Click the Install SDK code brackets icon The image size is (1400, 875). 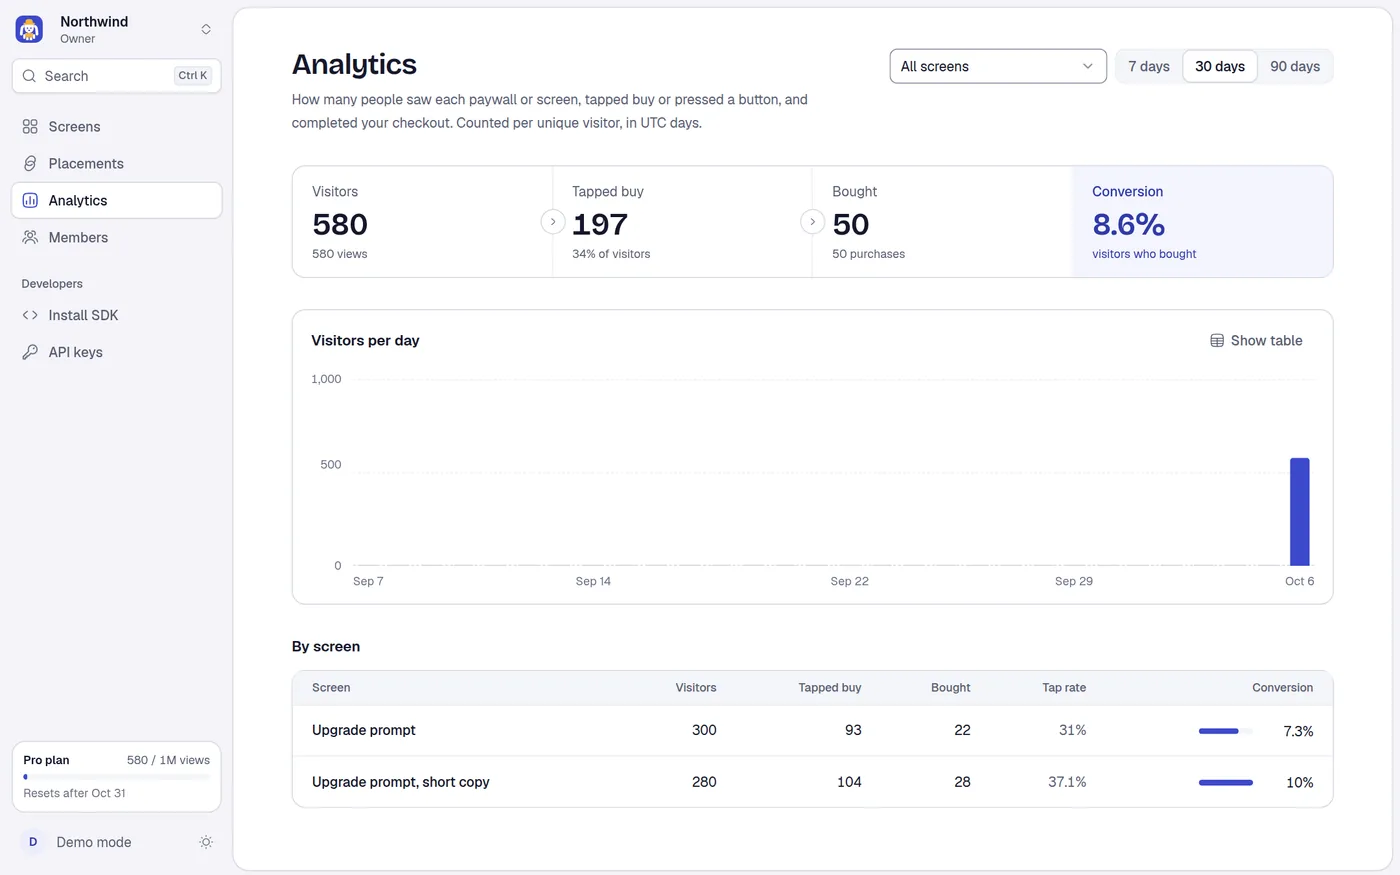coord(30,315)
